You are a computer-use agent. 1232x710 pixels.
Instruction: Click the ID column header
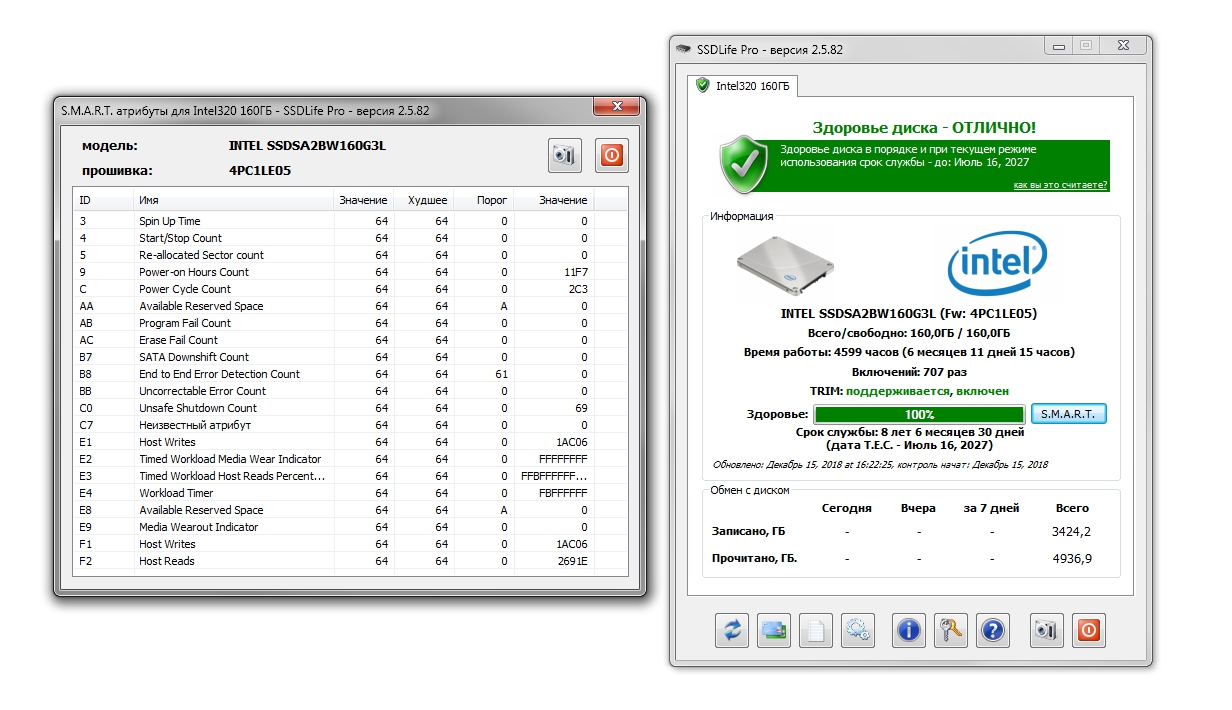click(x=103, y=200)
